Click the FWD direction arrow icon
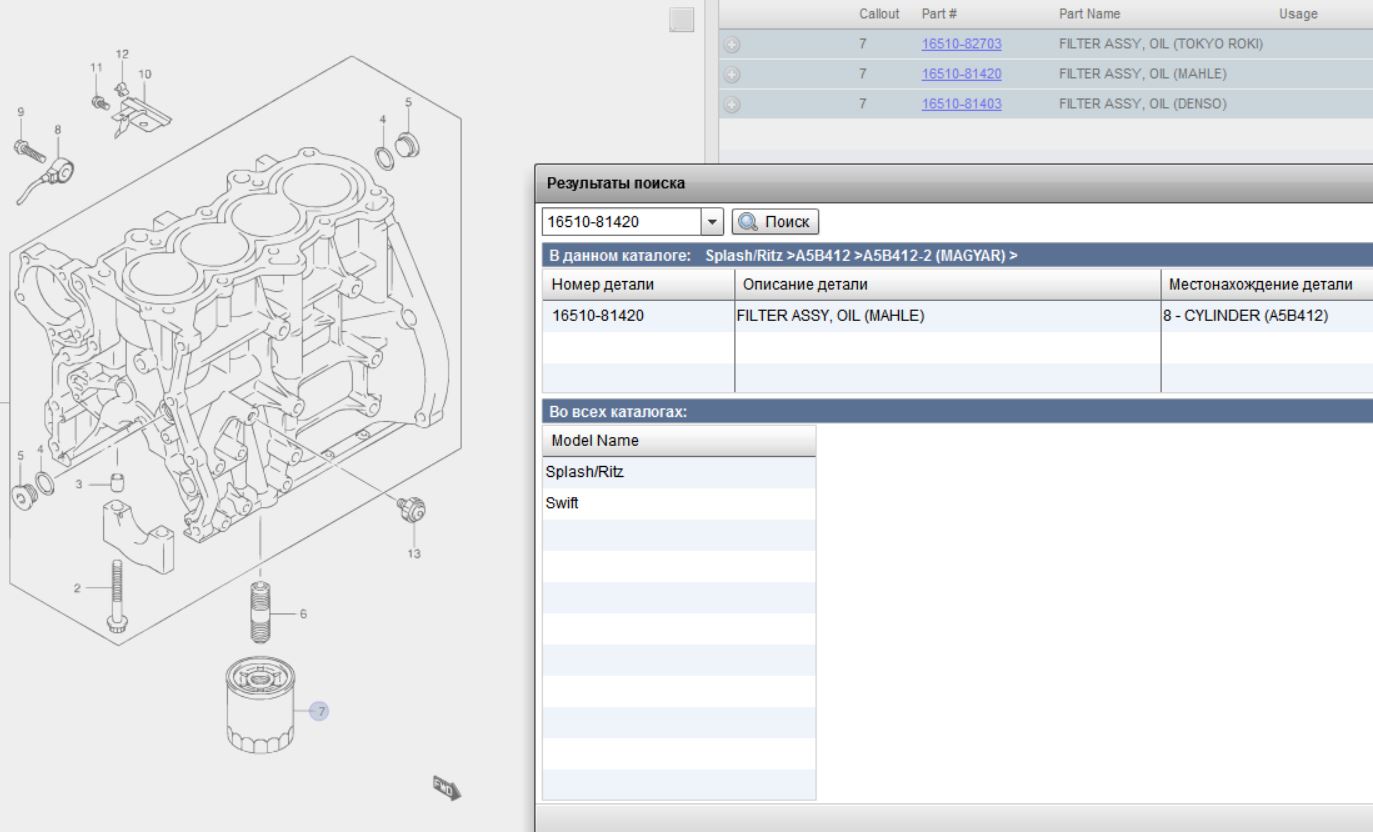 [445, 786]
